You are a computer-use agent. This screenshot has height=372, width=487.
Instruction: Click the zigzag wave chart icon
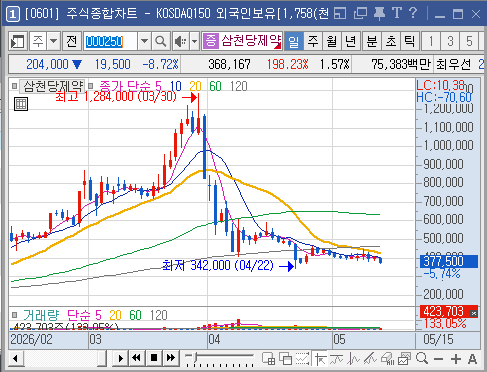pos(353,359)
